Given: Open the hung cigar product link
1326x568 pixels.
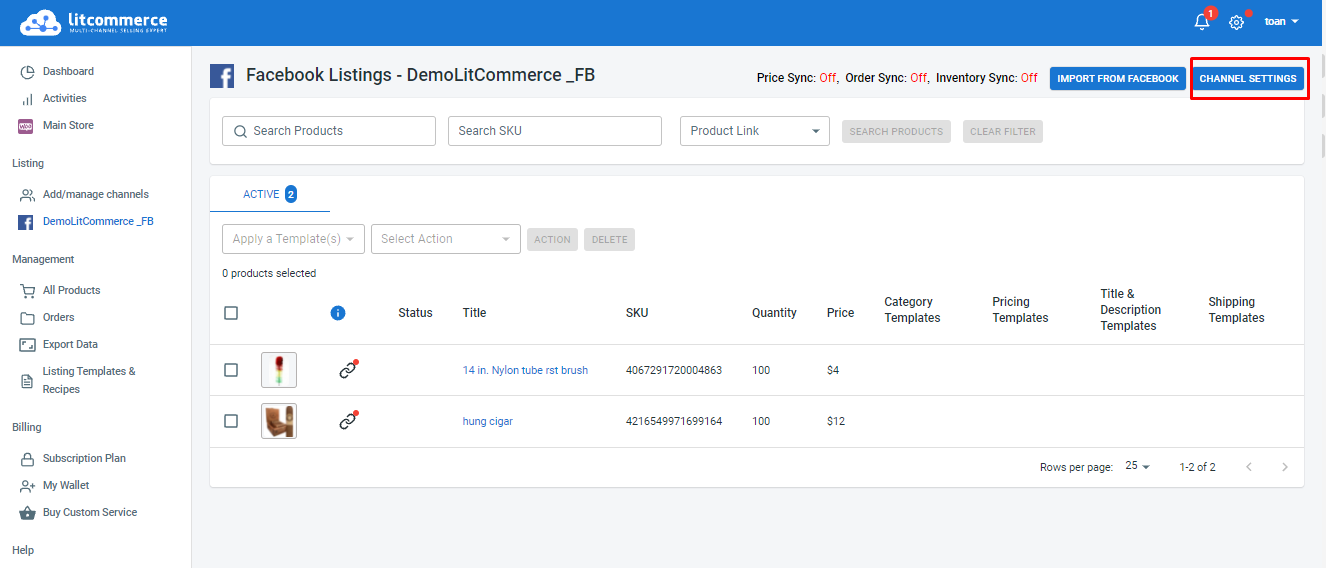Looking at the screenshot, I should tap(487, 422).
